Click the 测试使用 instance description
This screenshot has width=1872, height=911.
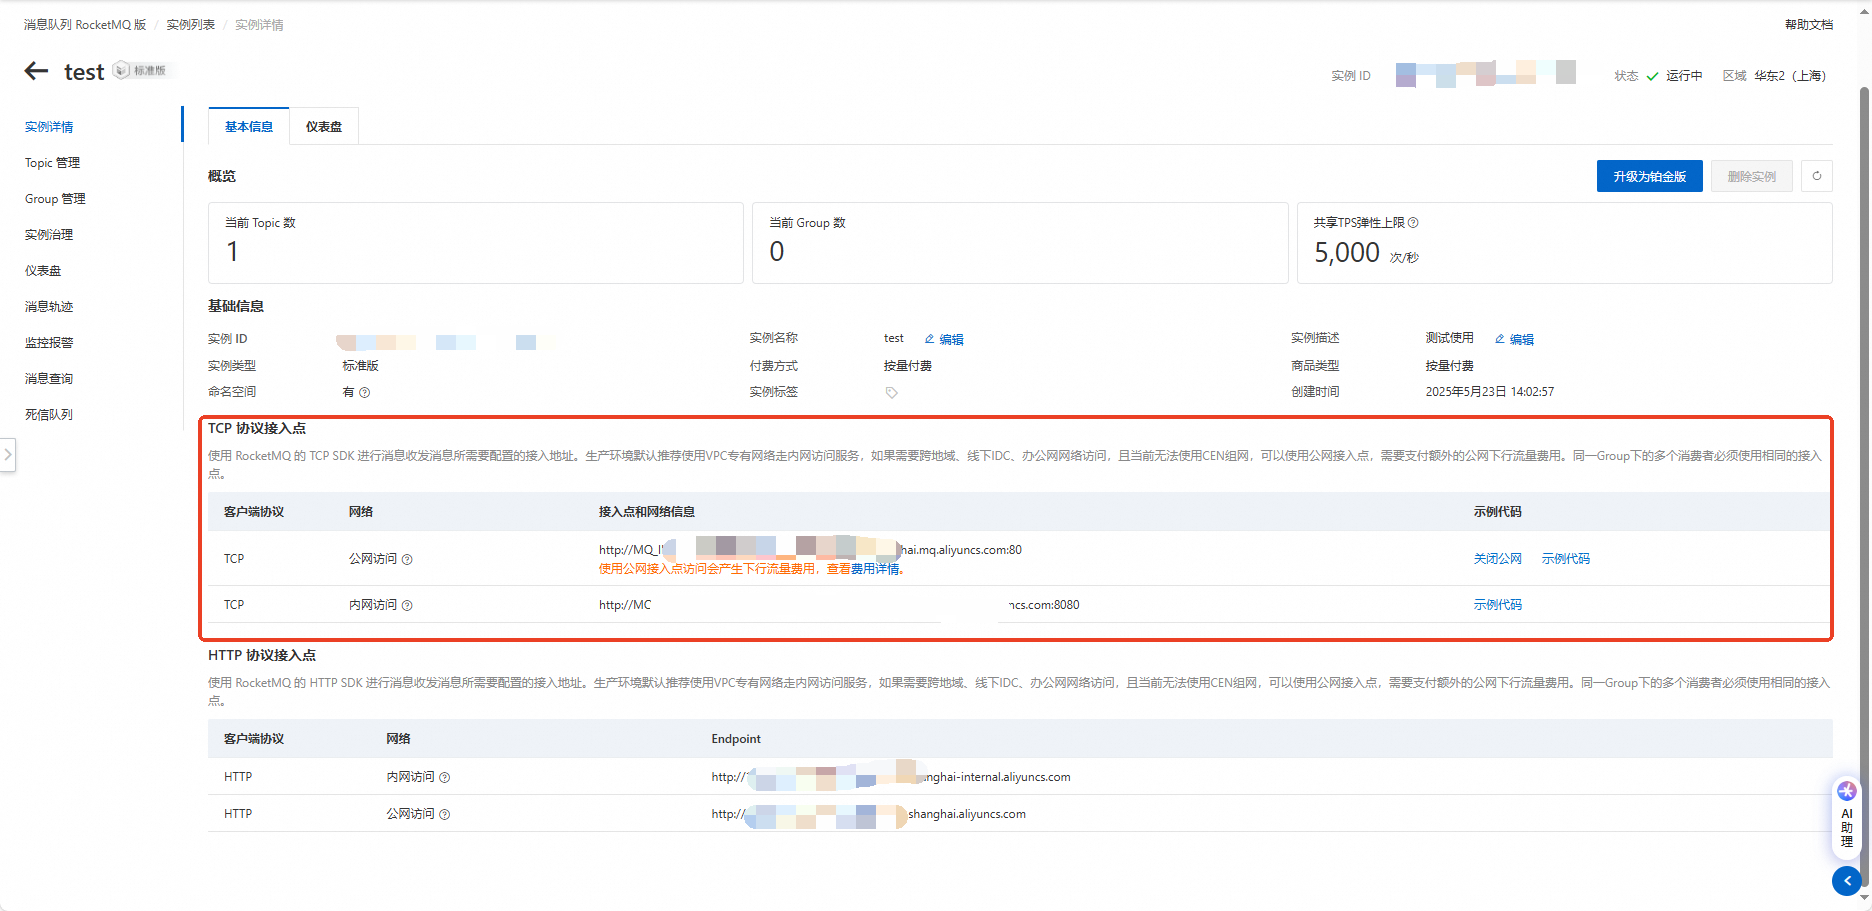(1449, 338)
